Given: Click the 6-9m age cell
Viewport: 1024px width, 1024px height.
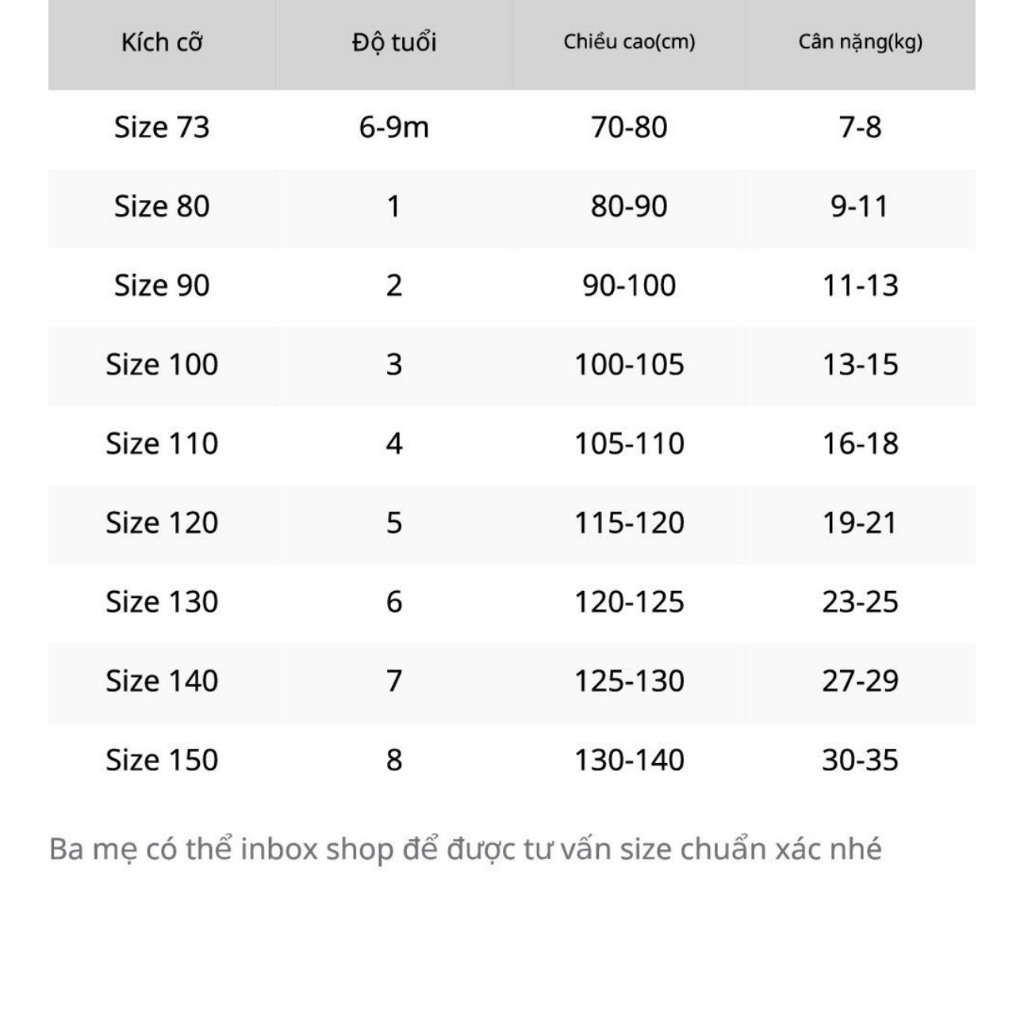Looking at the screenshot, I should point(394,127).
